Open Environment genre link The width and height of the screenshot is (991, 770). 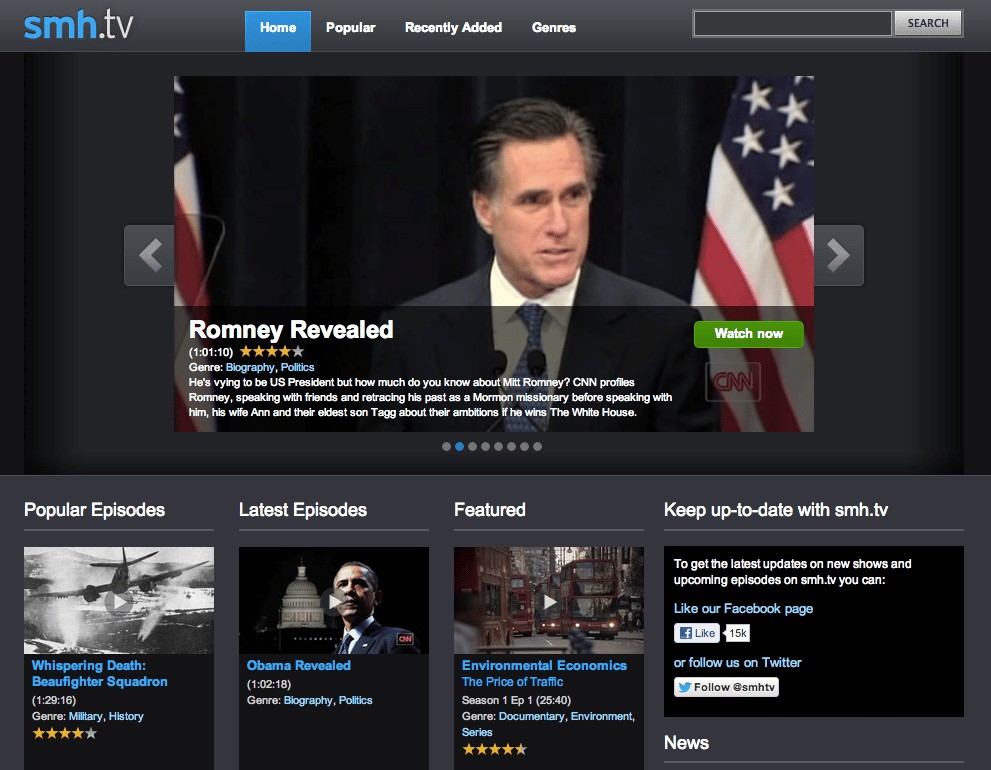(x=601, y=716)
